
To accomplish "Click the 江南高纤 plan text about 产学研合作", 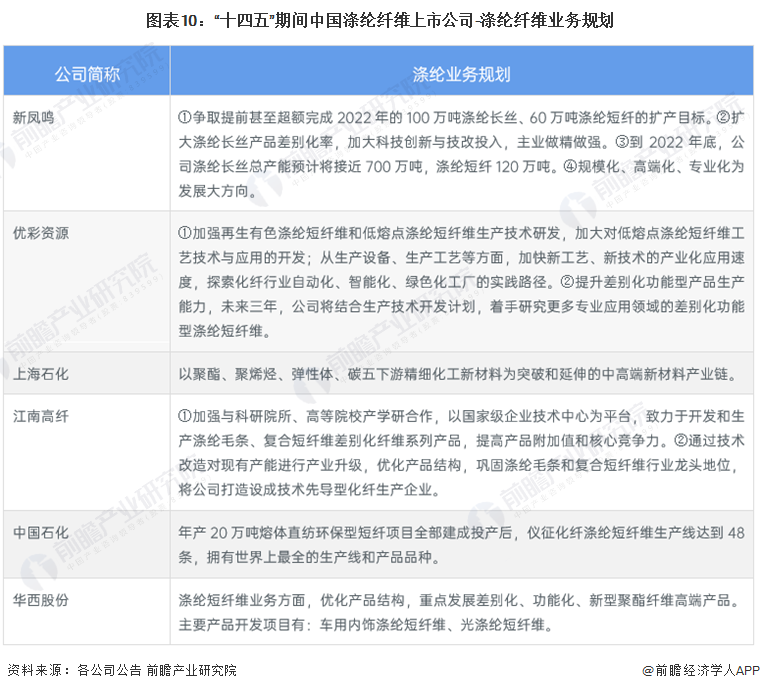I will pyautogui.click(x=461, y=453).
